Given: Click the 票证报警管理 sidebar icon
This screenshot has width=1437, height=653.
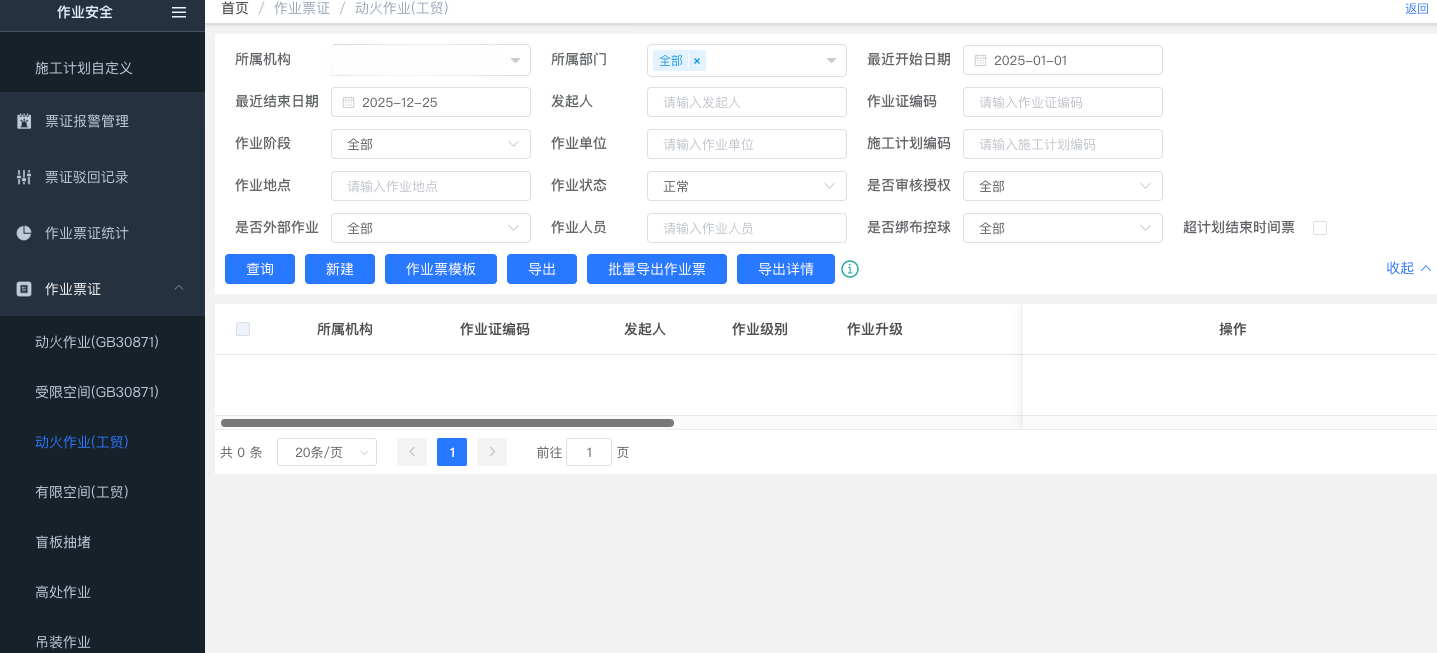Looking at the screenshot, I should point(24,121).
